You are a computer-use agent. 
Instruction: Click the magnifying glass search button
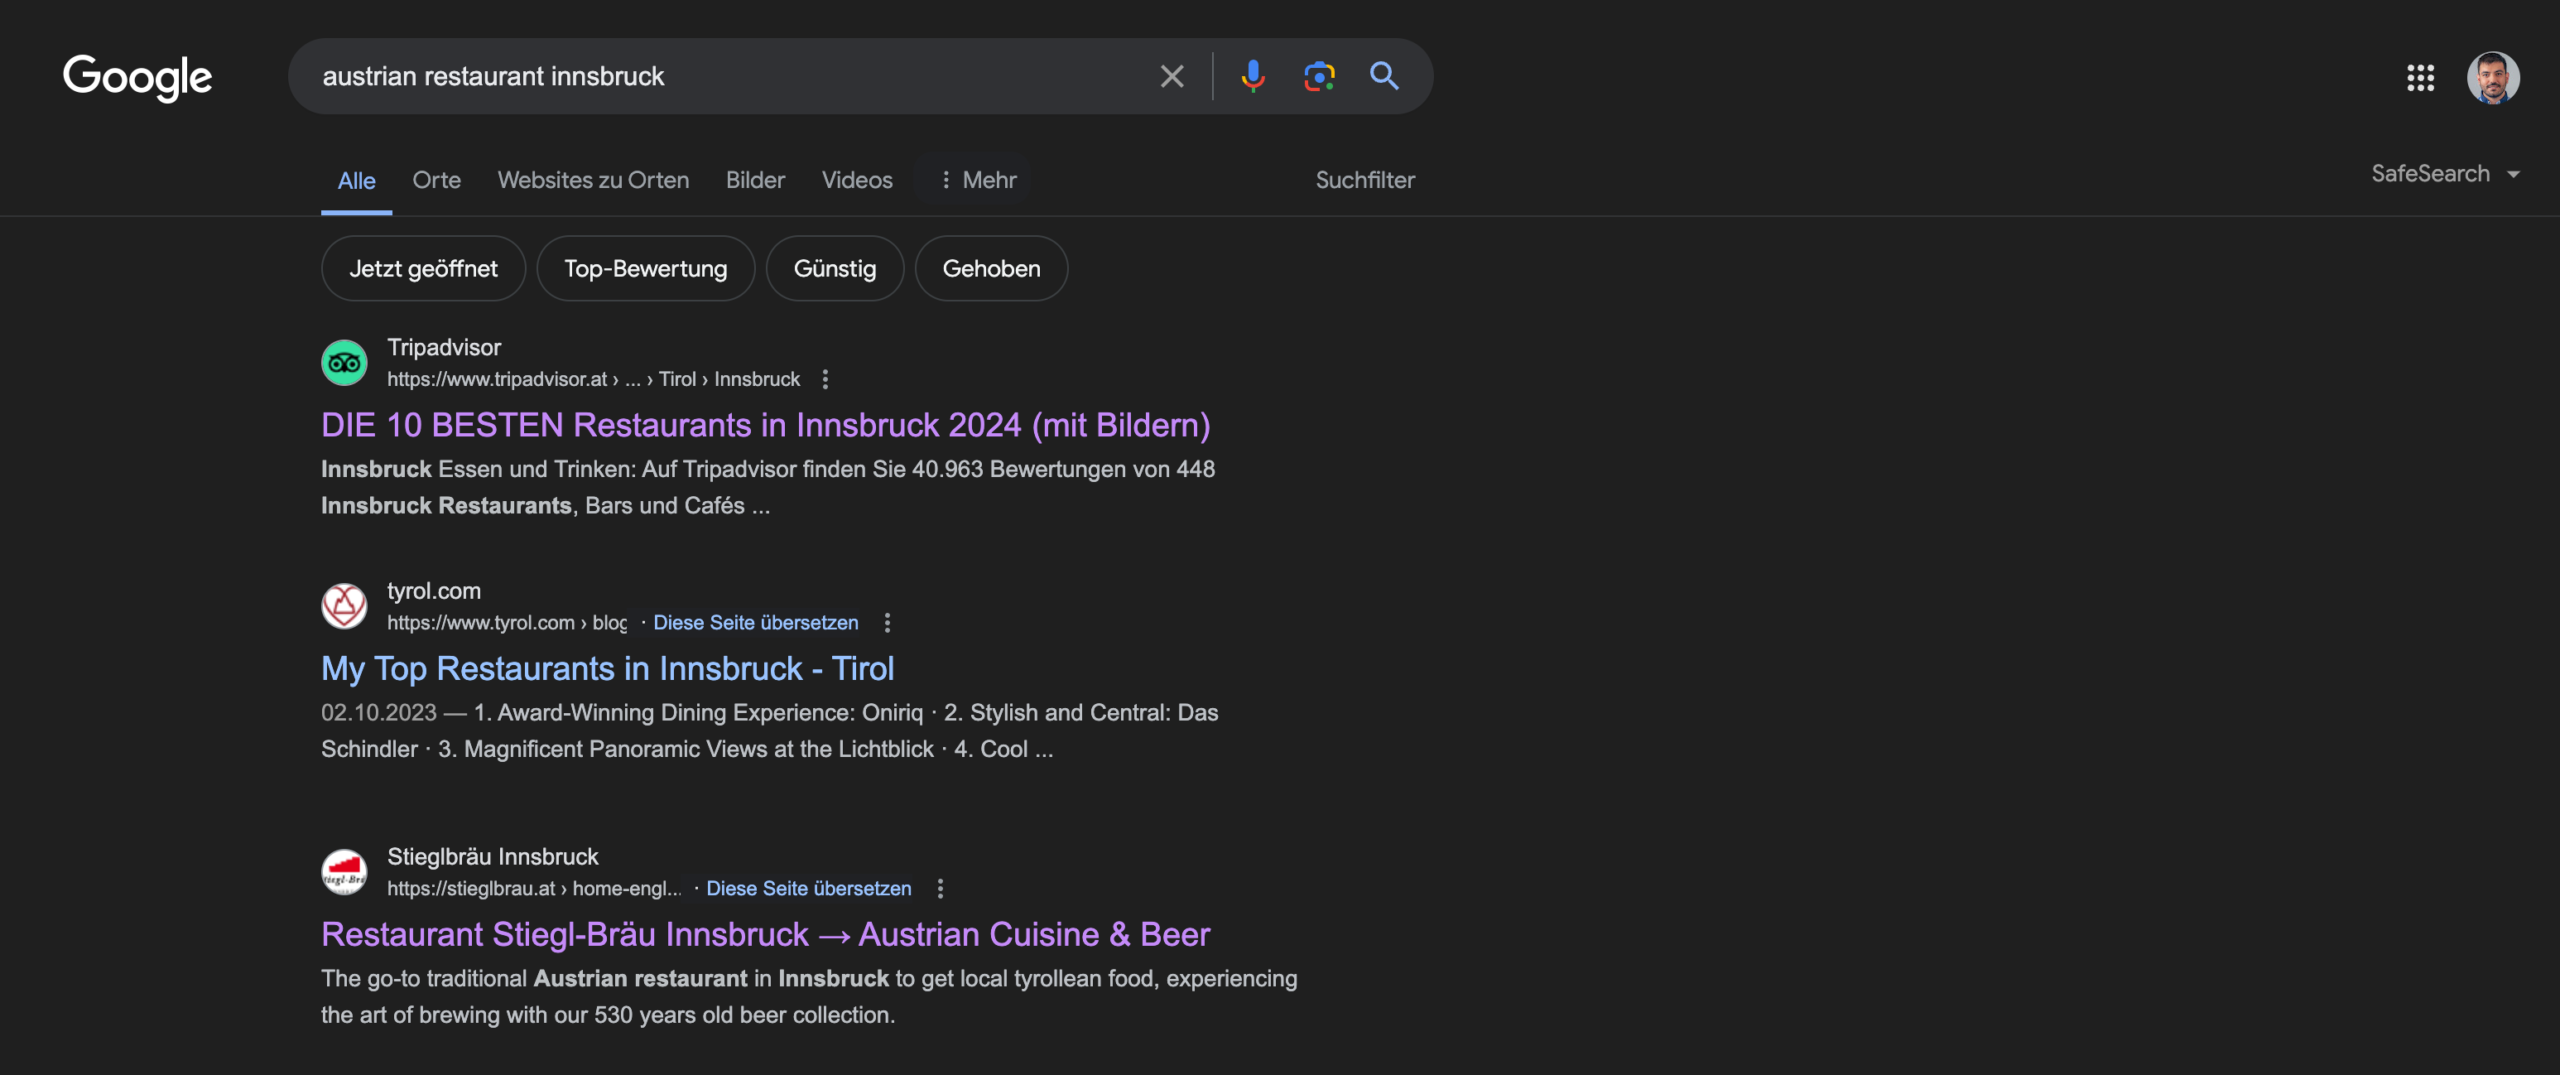tap(1384, 76)
